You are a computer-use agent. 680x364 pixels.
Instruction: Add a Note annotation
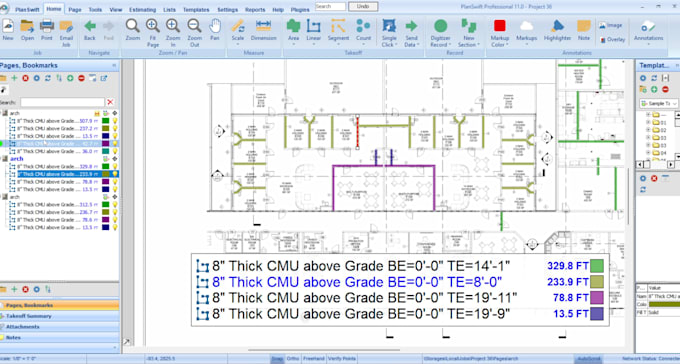click(x=584, y=30)
